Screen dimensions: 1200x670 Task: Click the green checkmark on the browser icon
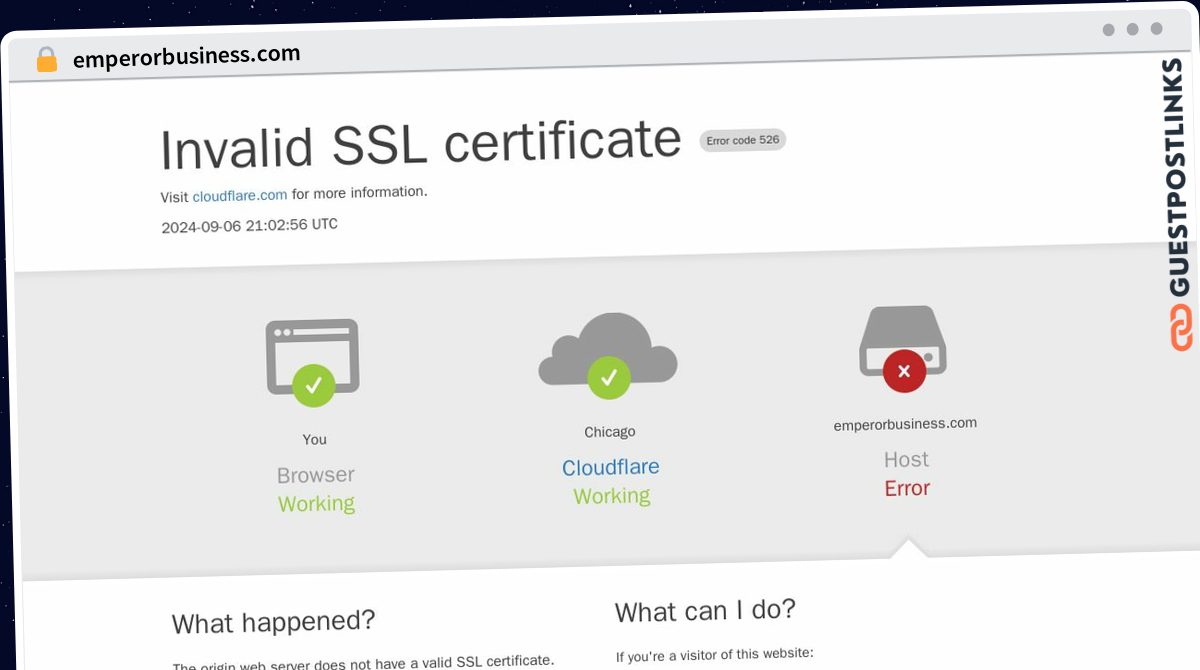click(313, 385)
